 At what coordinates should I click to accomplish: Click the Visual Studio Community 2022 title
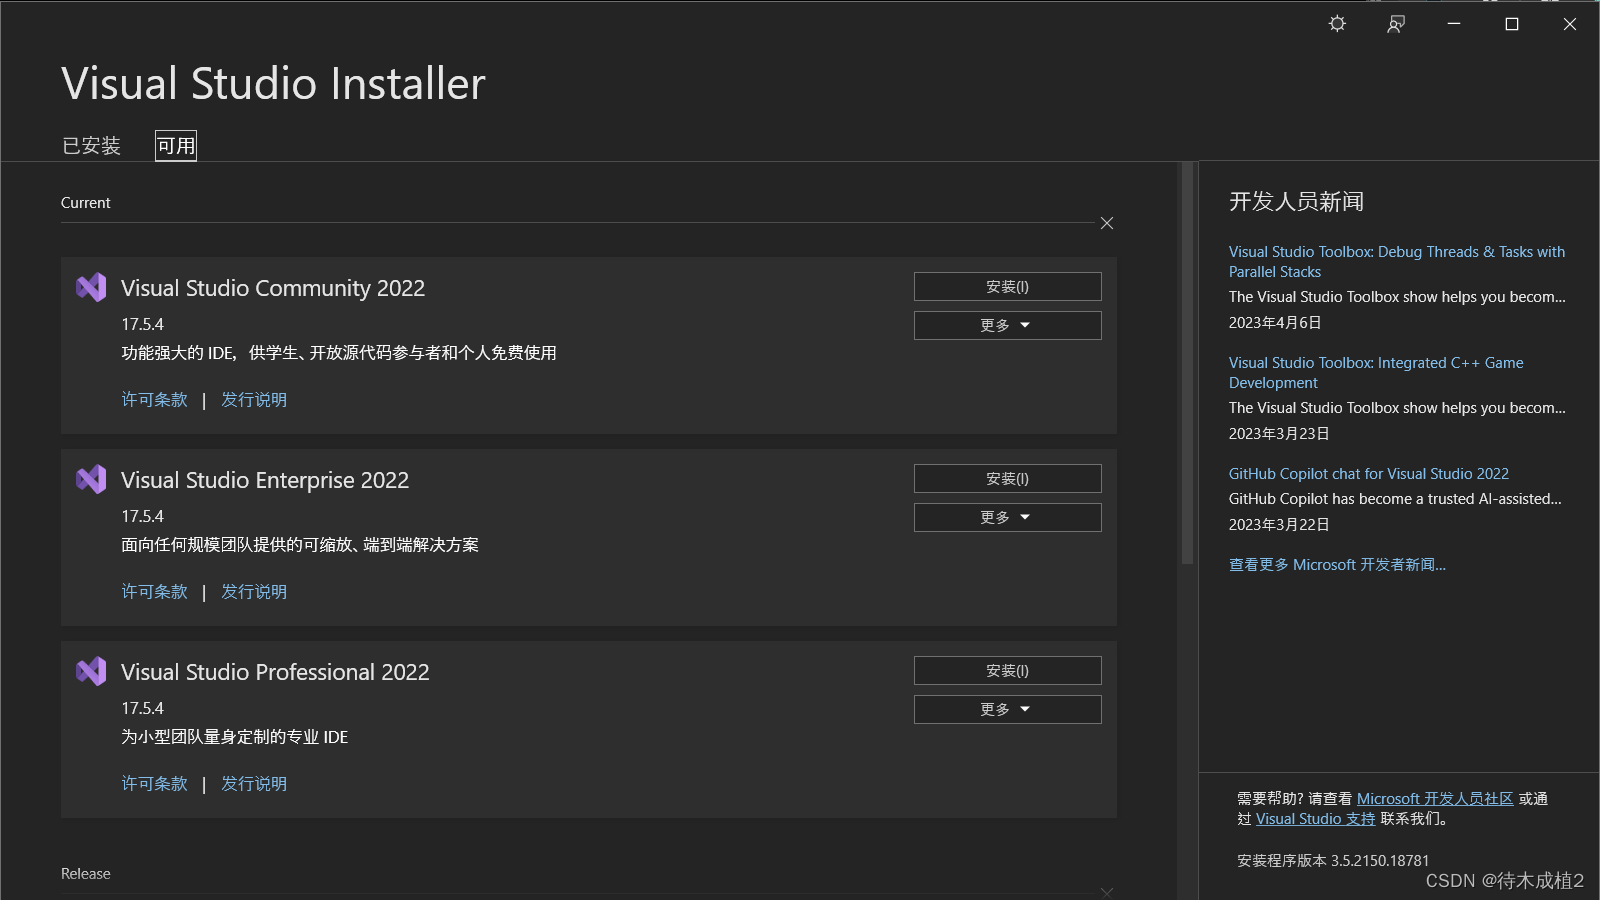(x=273, y=288)
